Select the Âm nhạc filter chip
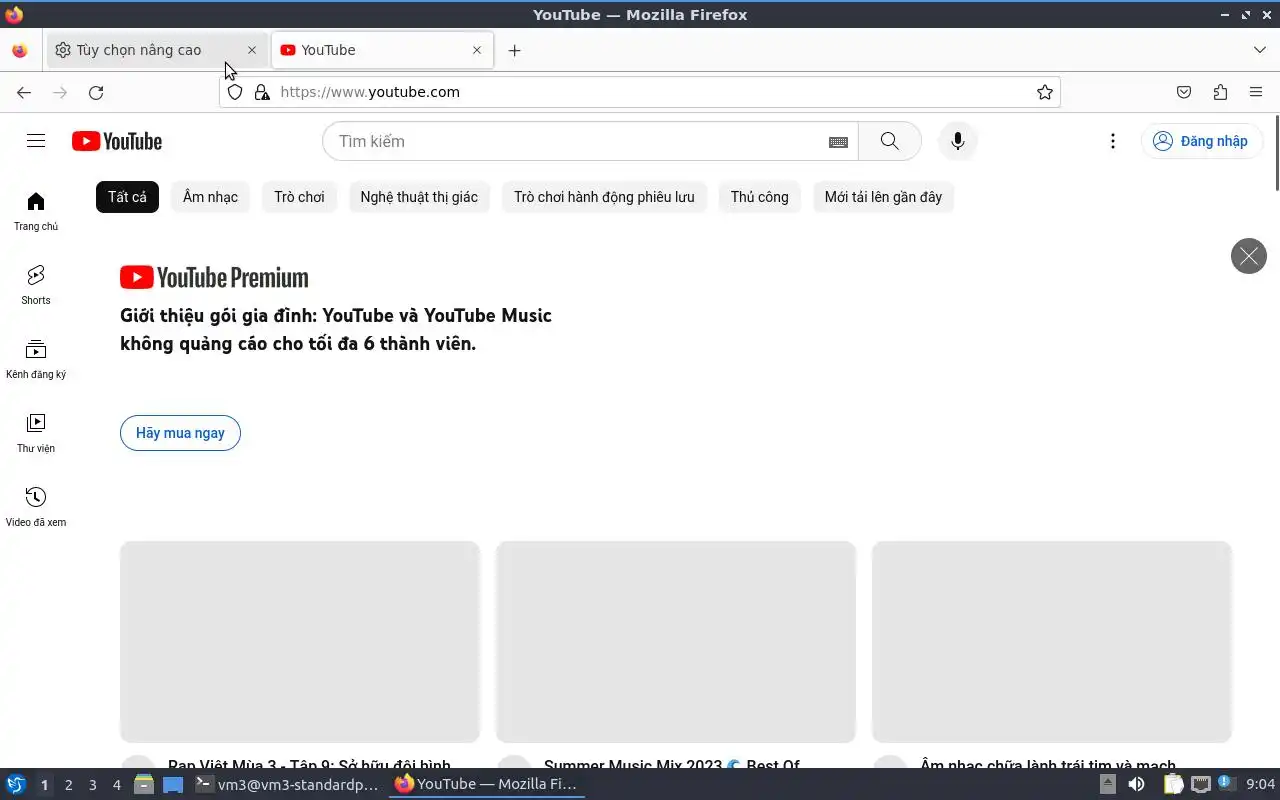The height and width of the screenshot is (800, 1280). [x=210, y=197]
